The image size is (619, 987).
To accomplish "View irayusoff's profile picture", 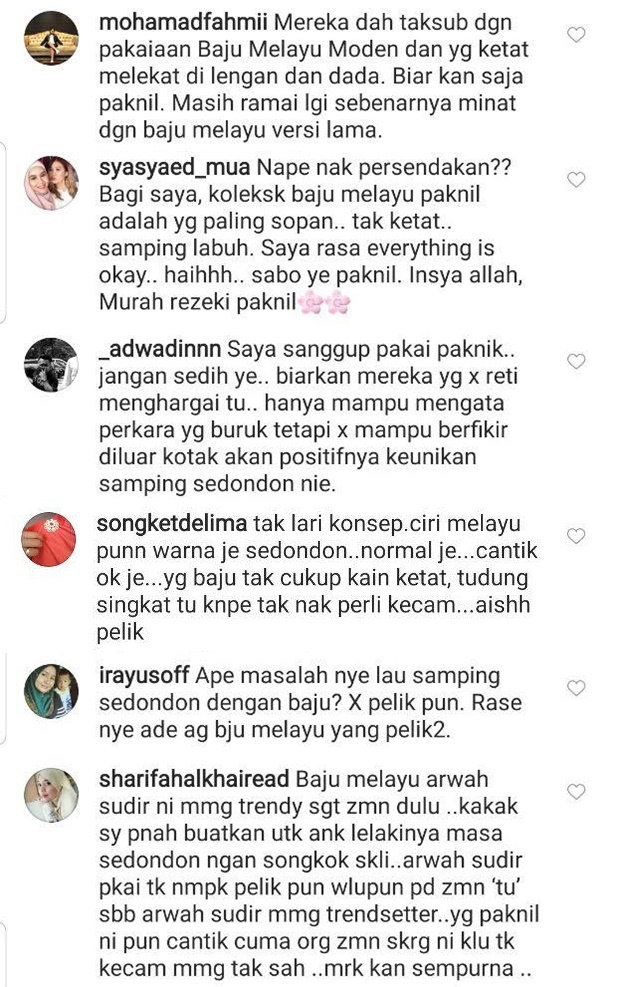I will 51,691.
